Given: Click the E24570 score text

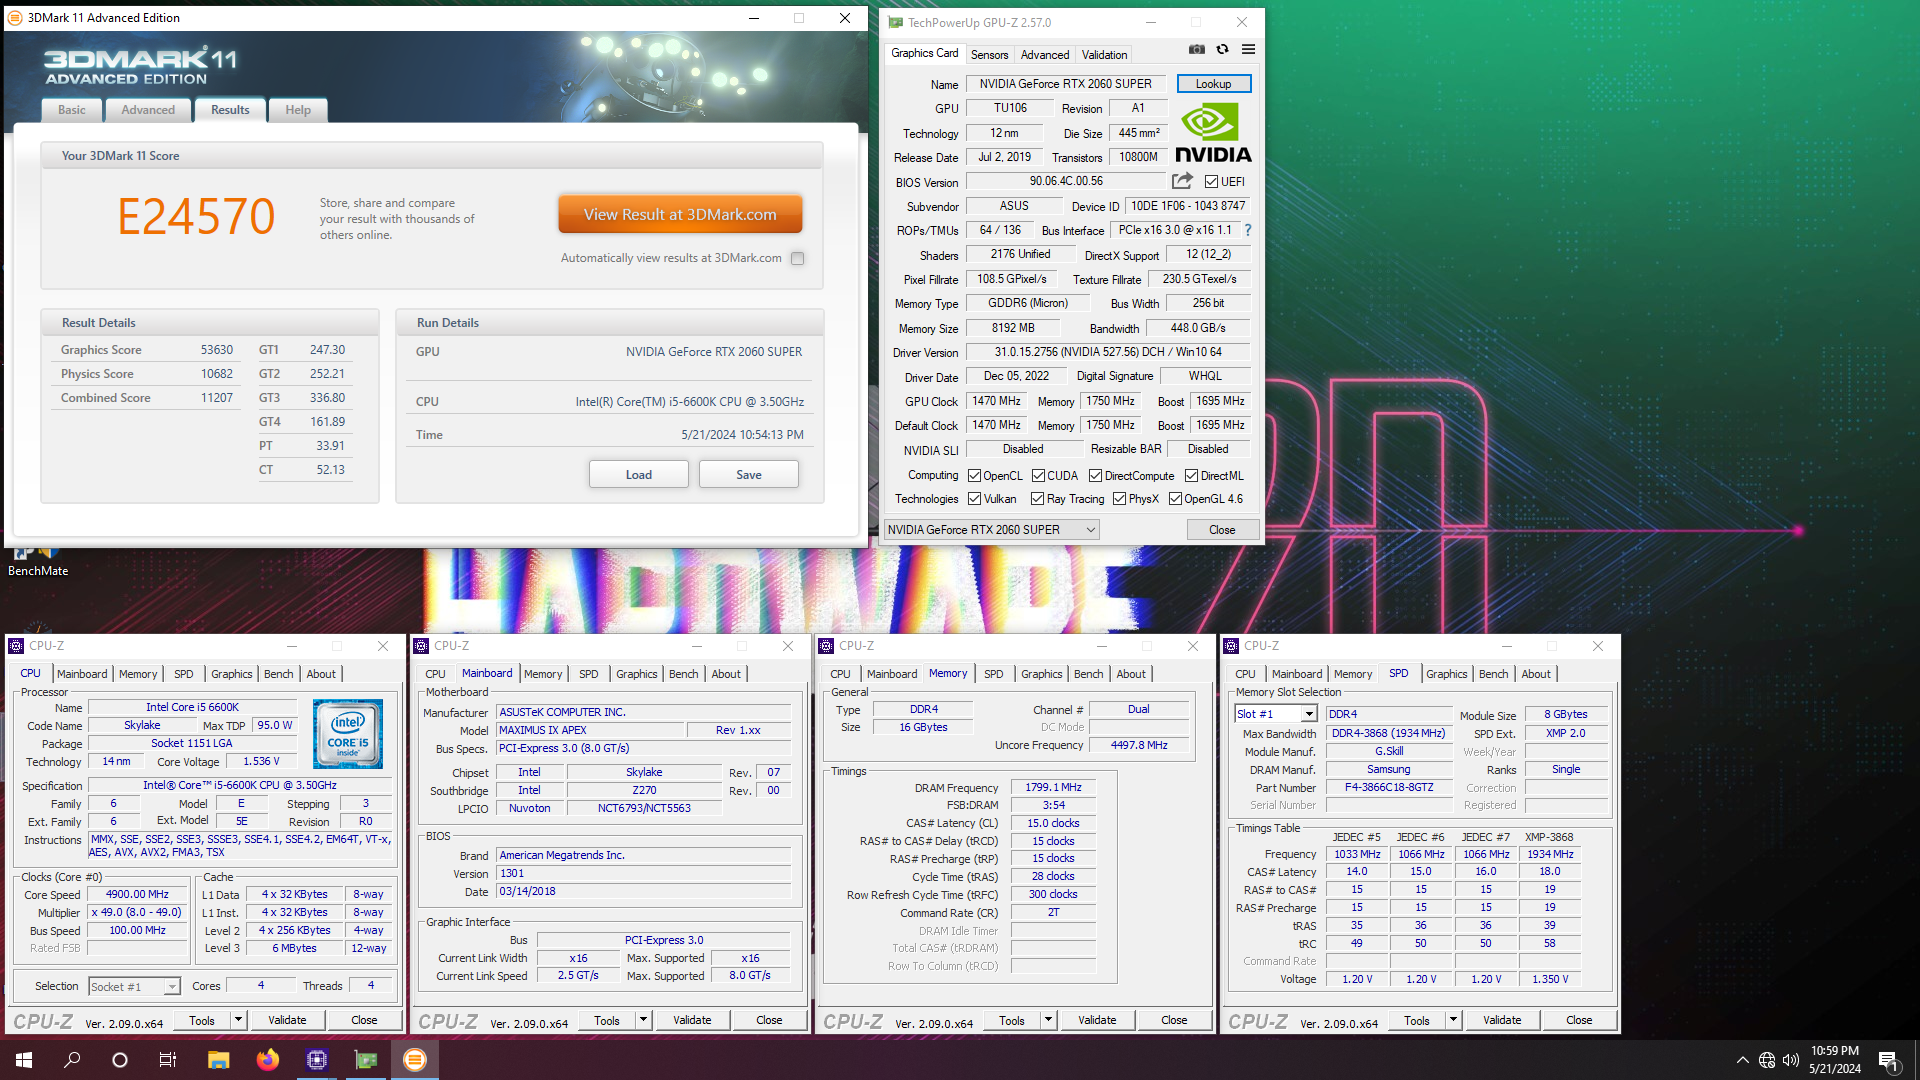Looking at the screenshot, I should (196, 216).
